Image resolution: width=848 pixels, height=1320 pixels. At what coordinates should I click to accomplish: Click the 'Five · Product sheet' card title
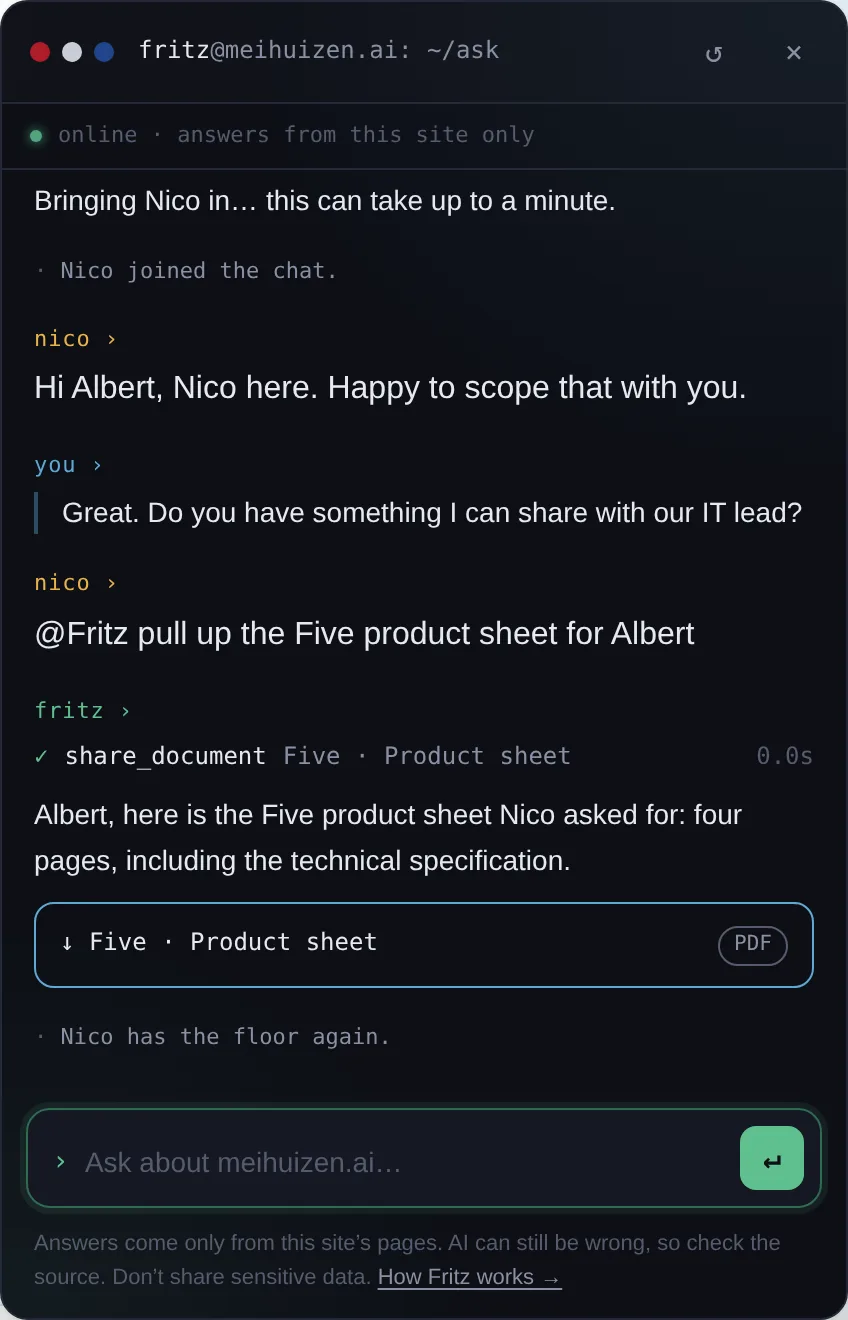[233, 942]
